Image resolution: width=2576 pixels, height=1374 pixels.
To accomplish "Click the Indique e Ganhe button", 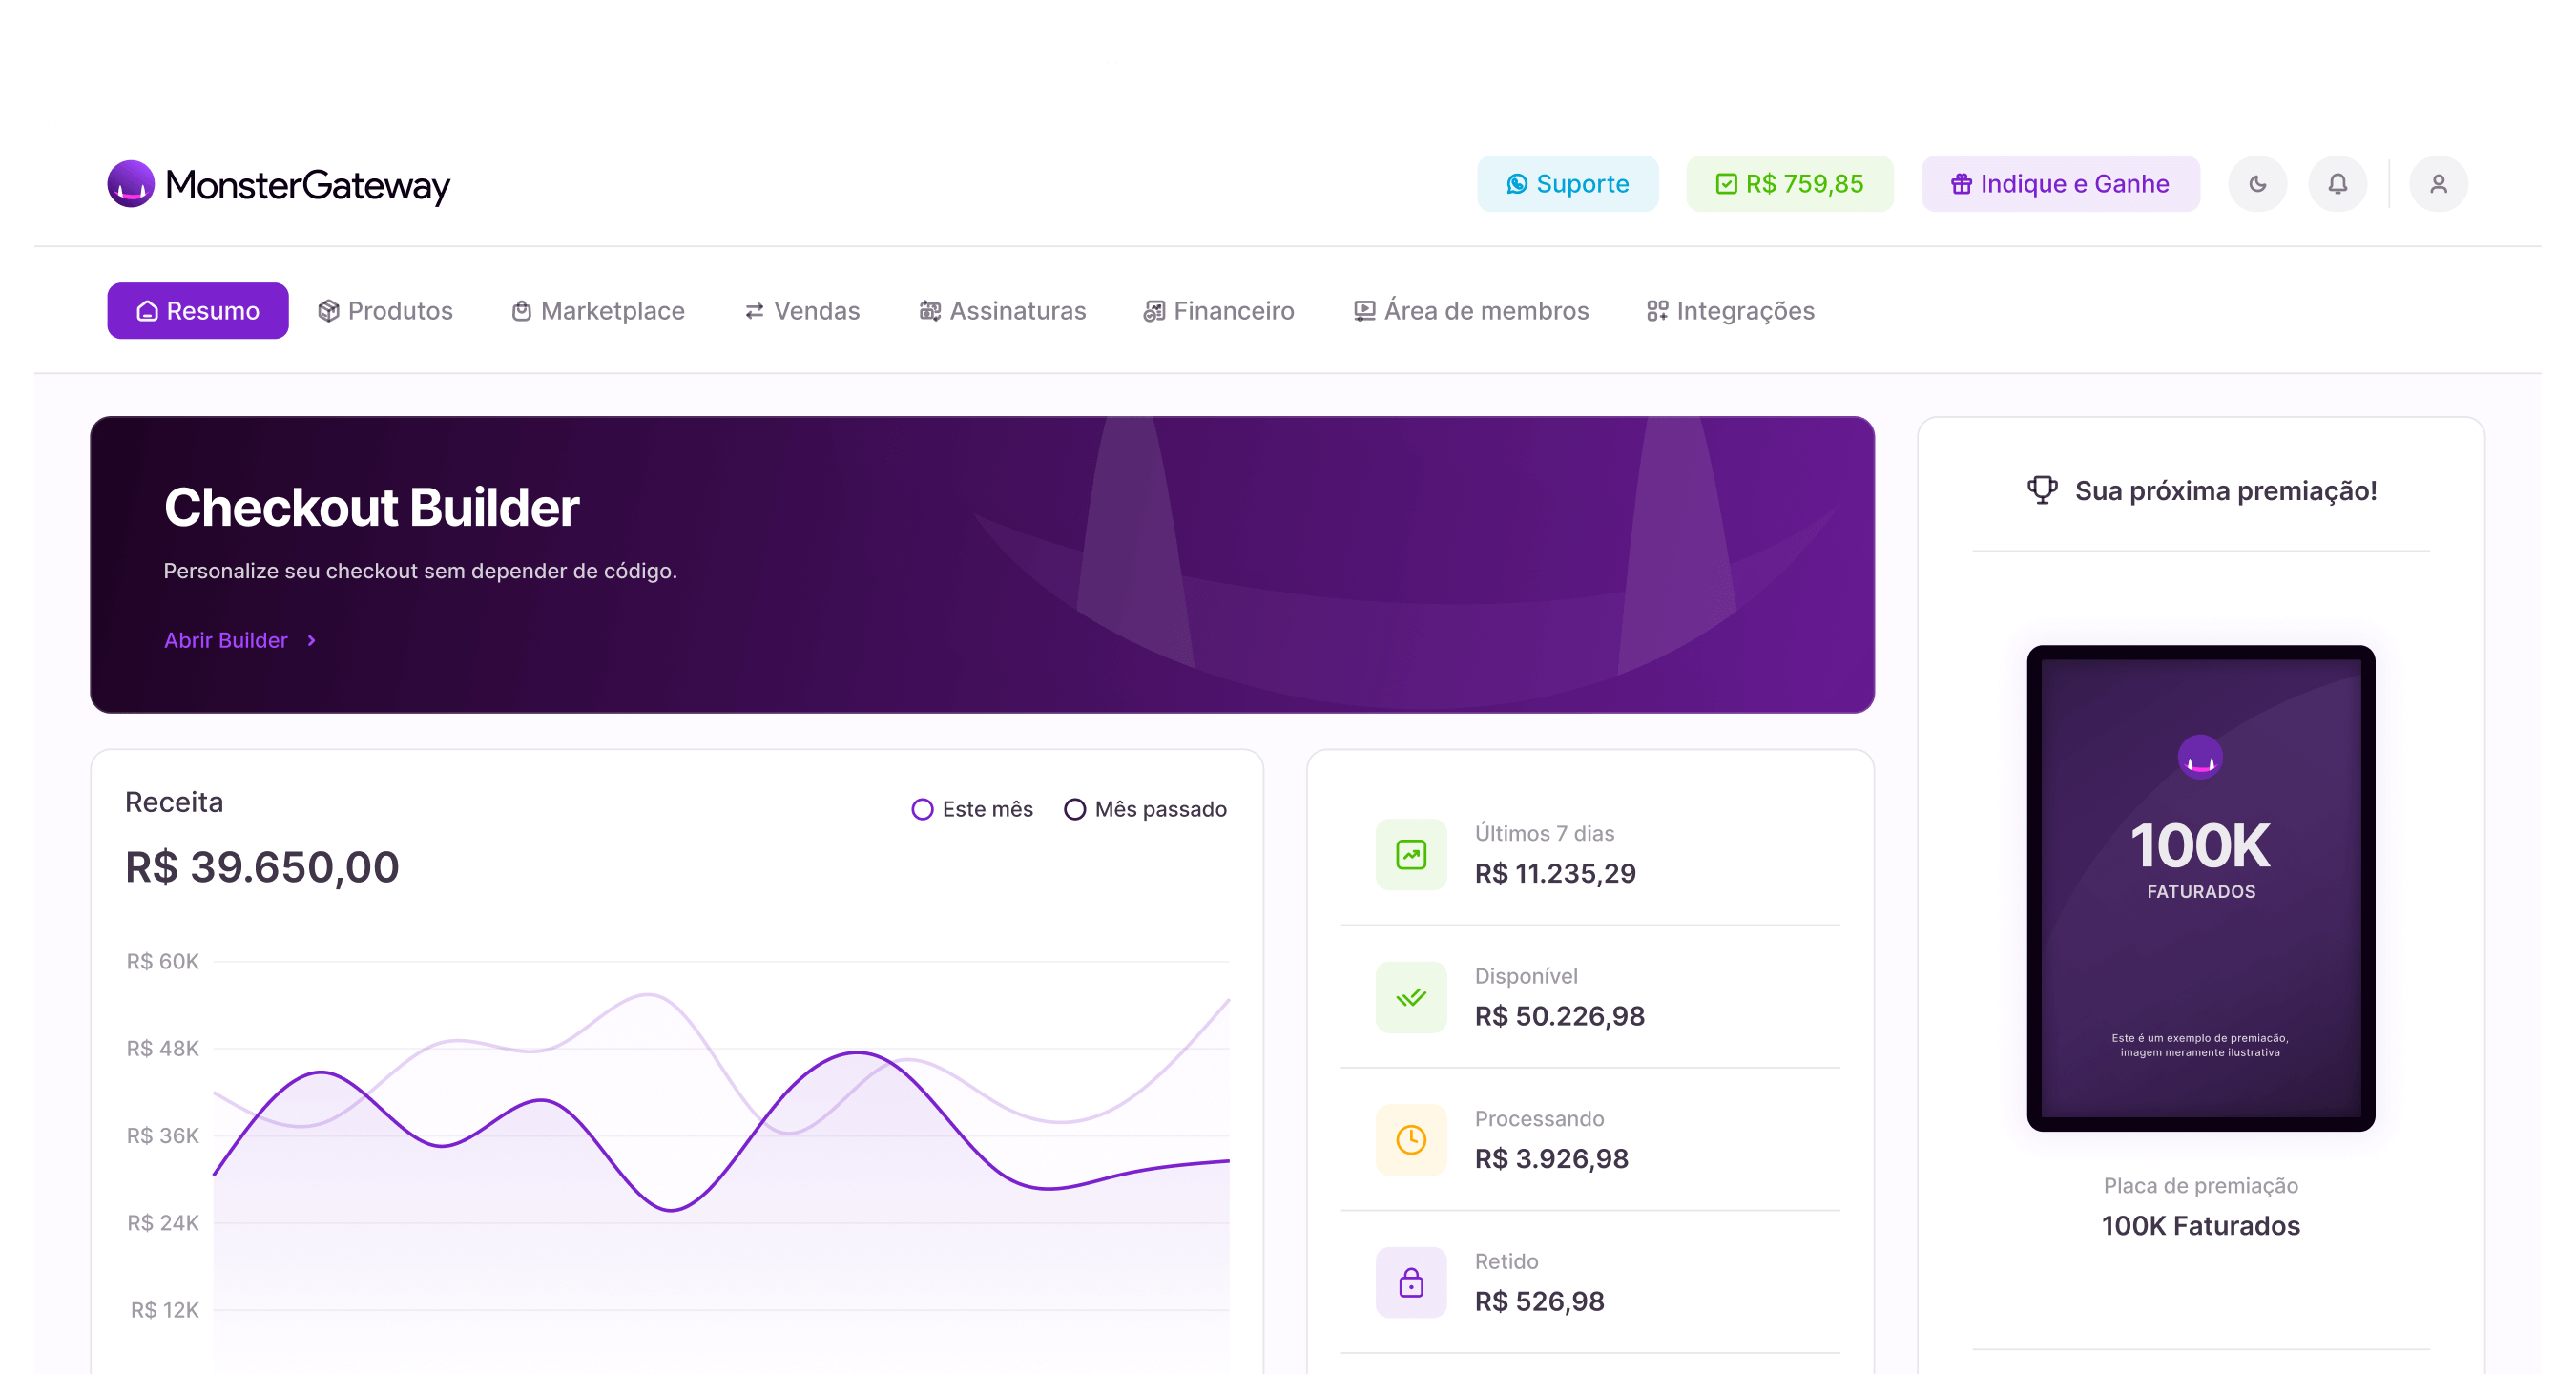I will (2059, 184).
